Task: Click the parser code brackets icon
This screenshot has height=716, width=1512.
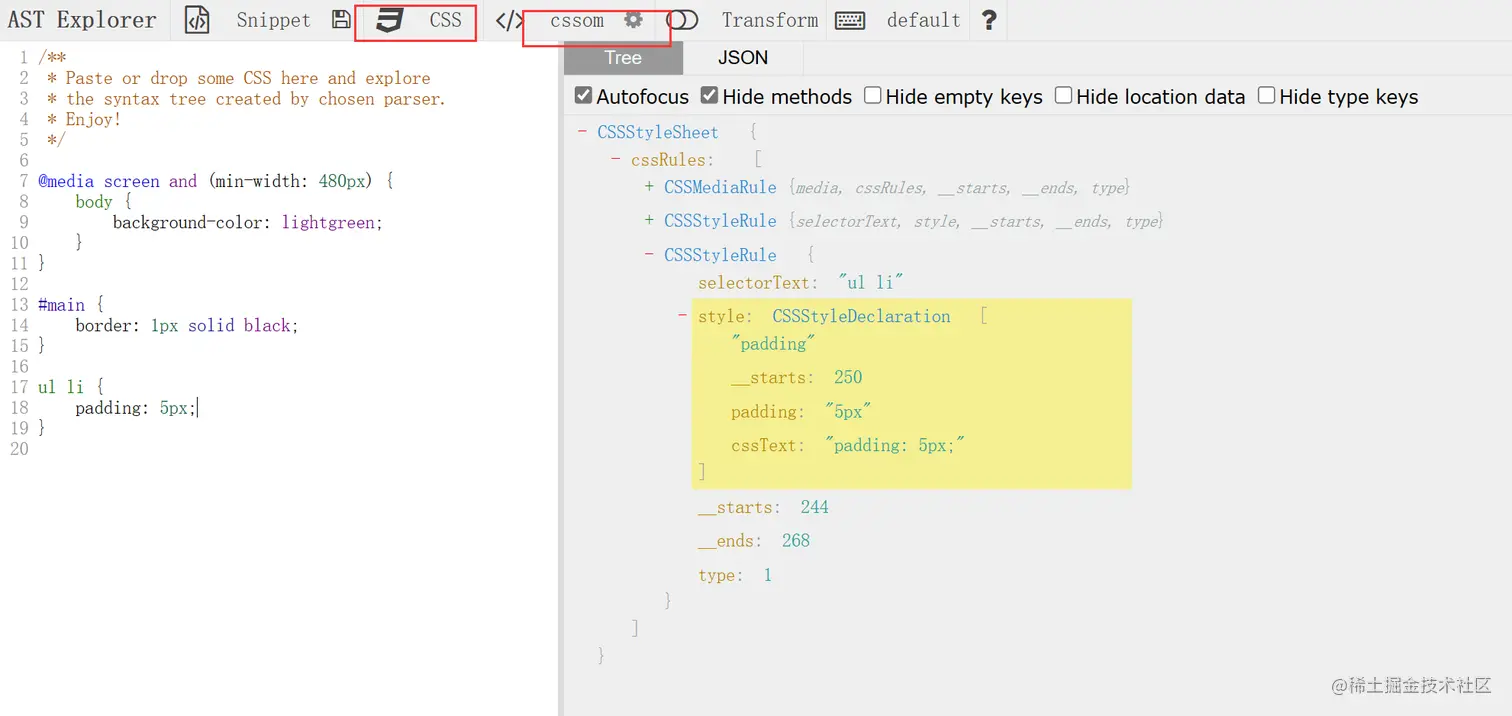Action: [x=510, y=20]
